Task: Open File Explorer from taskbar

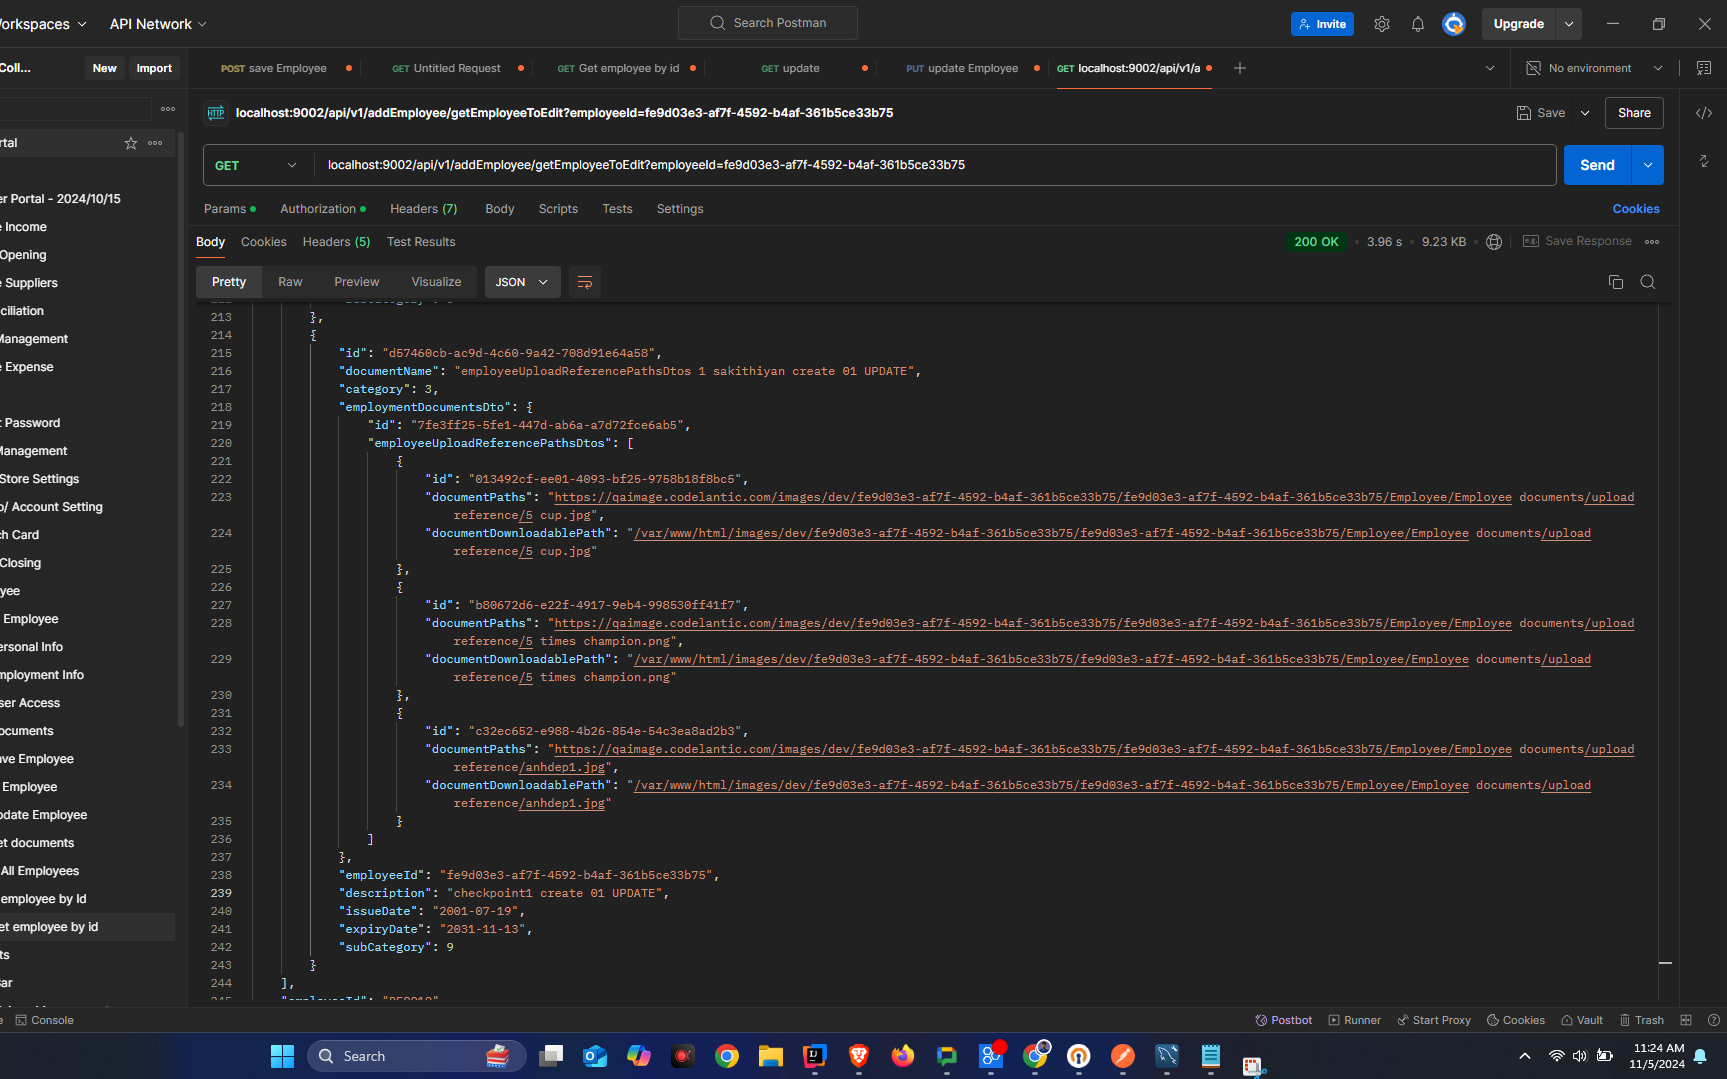Action: point(771,1056)
